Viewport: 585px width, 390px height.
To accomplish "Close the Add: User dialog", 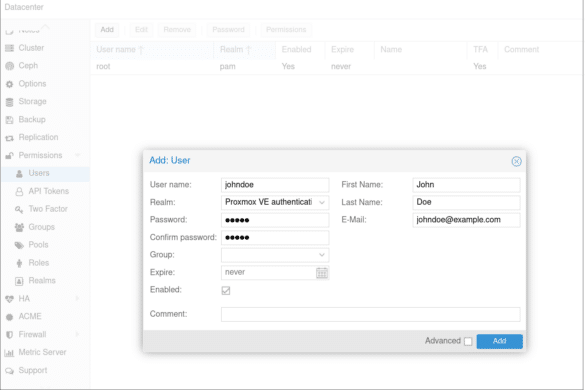I will coord(516,161).
